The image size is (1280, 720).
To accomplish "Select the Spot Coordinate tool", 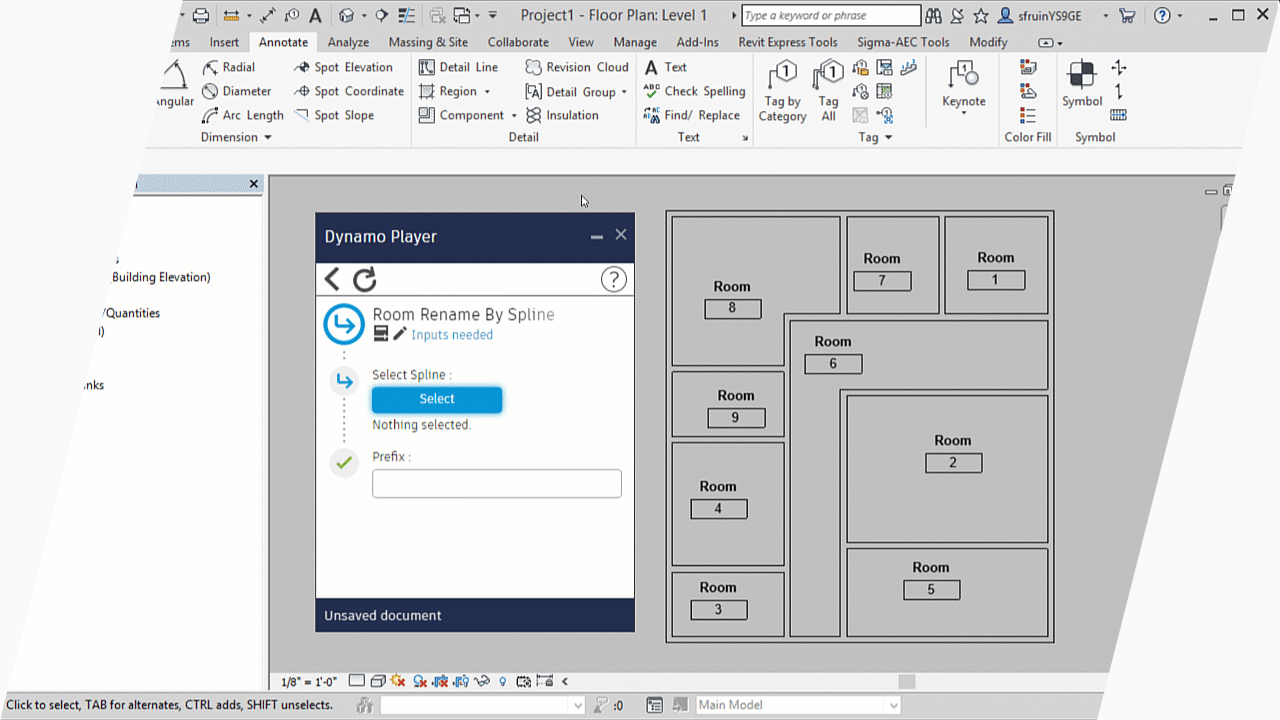I will (349, 91).
